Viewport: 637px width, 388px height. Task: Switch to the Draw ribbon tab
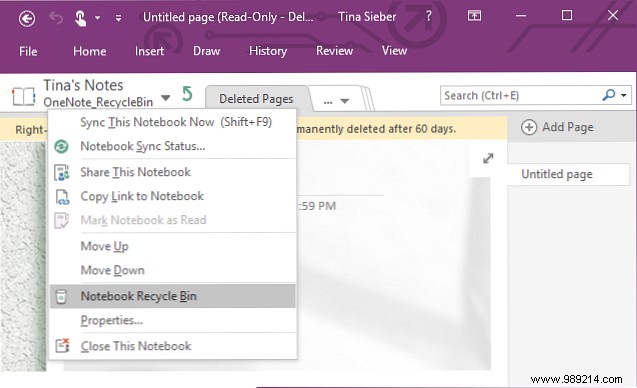tap(206, 51)
